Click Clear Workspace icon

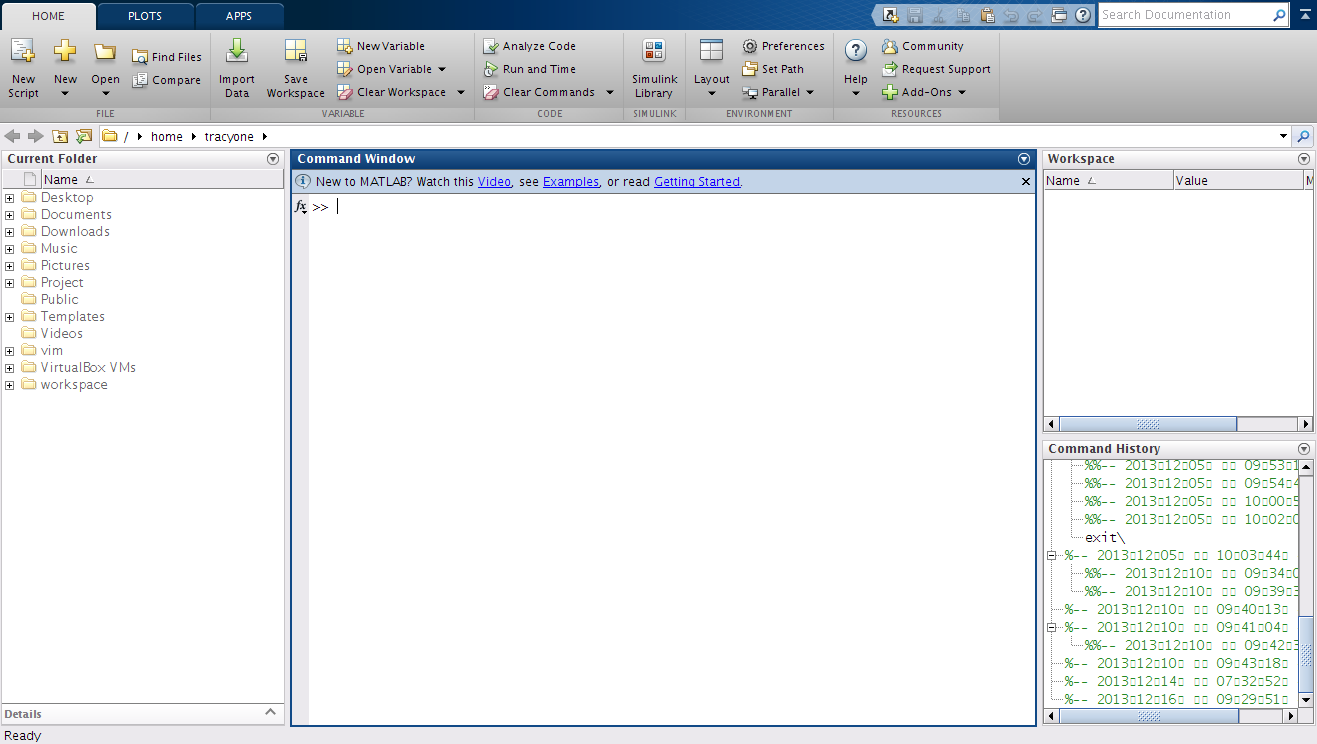[x=345, y=92]
